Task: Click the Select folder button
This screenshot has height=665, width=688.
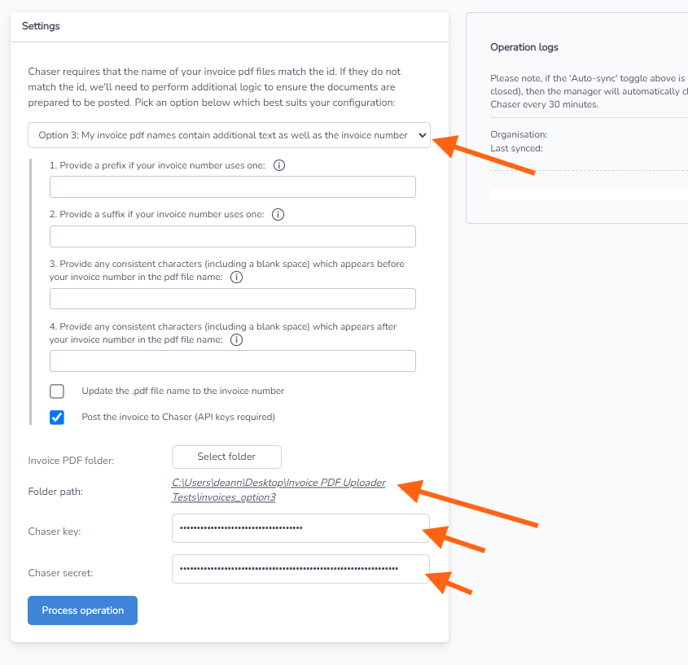Action: [x=226, y=457]
